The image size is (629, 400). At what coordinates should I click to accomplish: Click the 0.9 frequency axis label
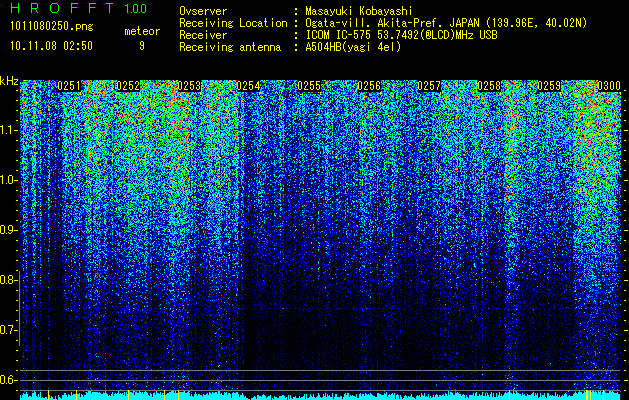9,230
